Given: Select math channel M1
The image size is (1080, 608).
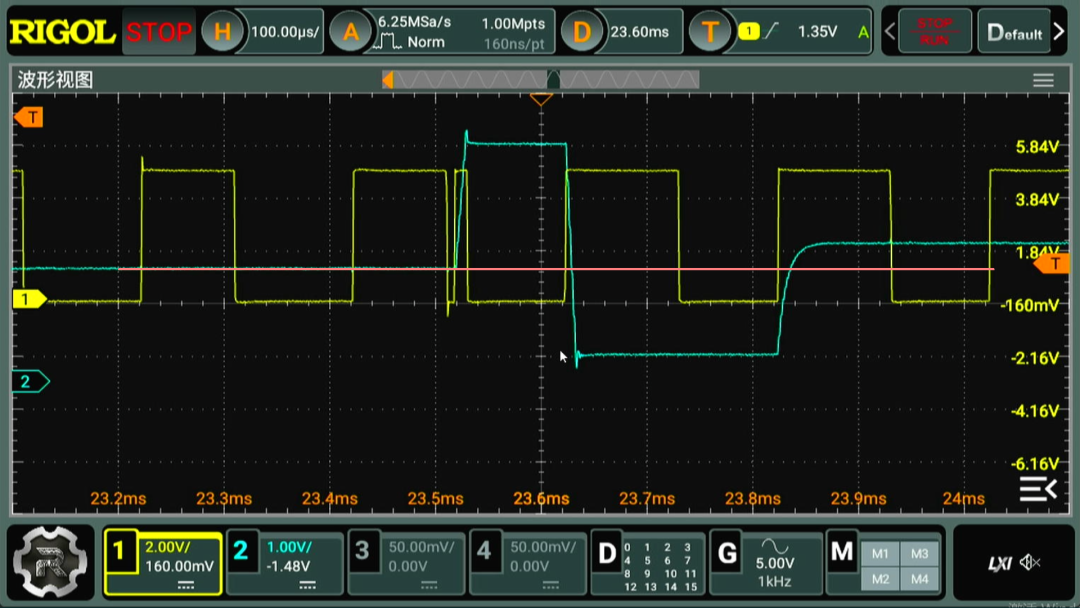Looking at the screenshot, I should [x=880, y=554].
